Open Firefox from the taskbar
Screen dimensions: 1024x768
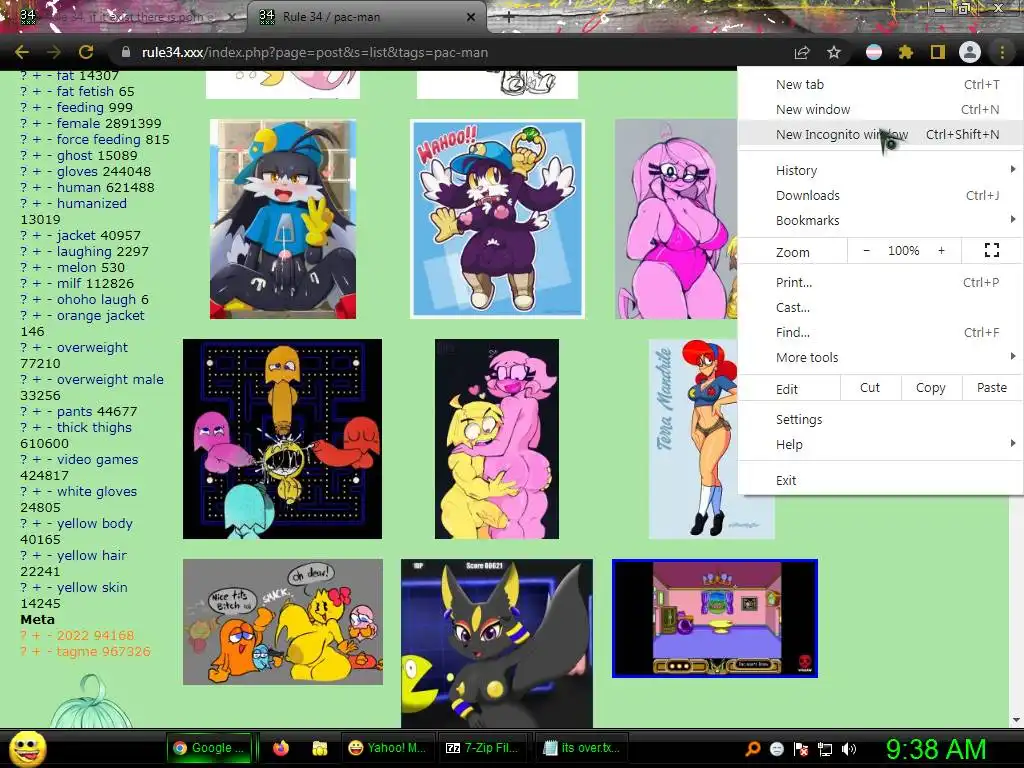tap(281, 748)
